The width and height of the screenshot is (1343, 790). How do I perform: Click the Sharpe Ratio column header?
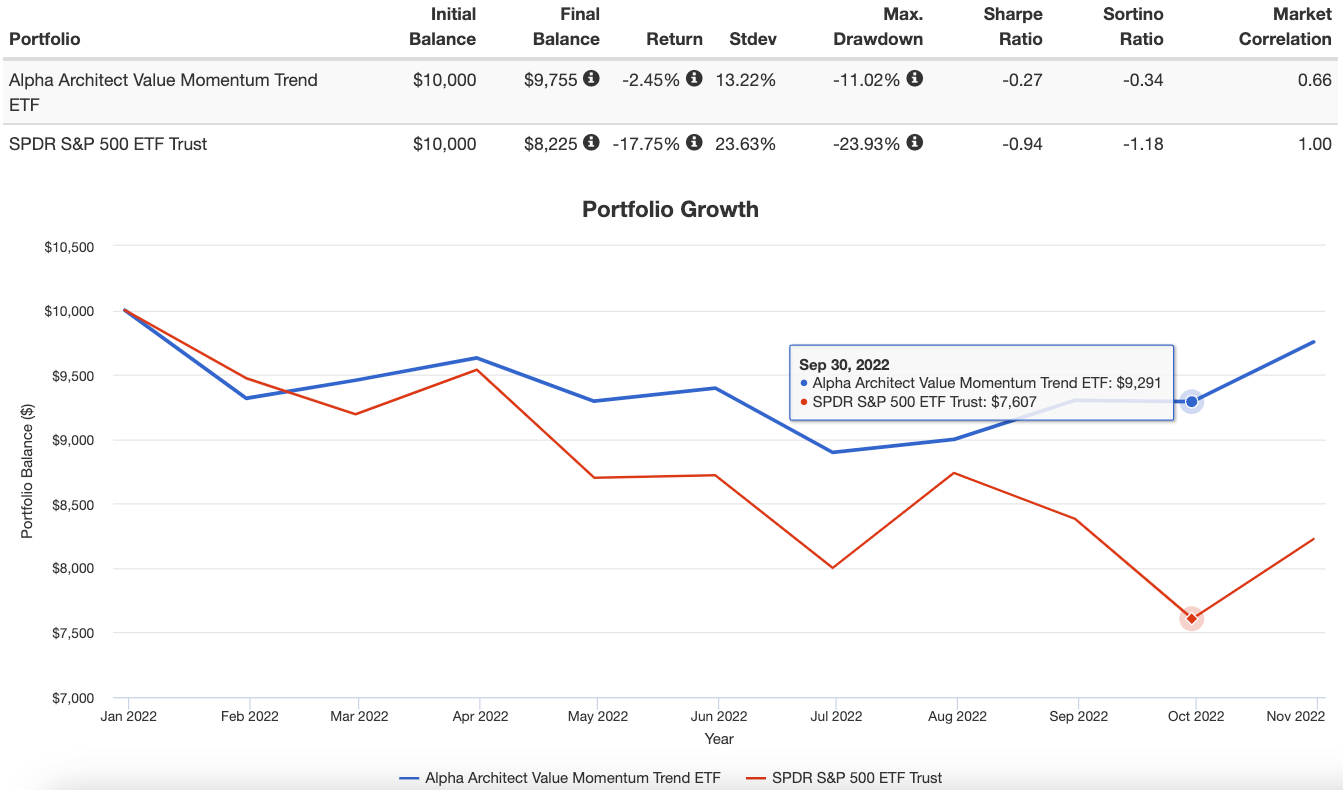coord(1012,27)
